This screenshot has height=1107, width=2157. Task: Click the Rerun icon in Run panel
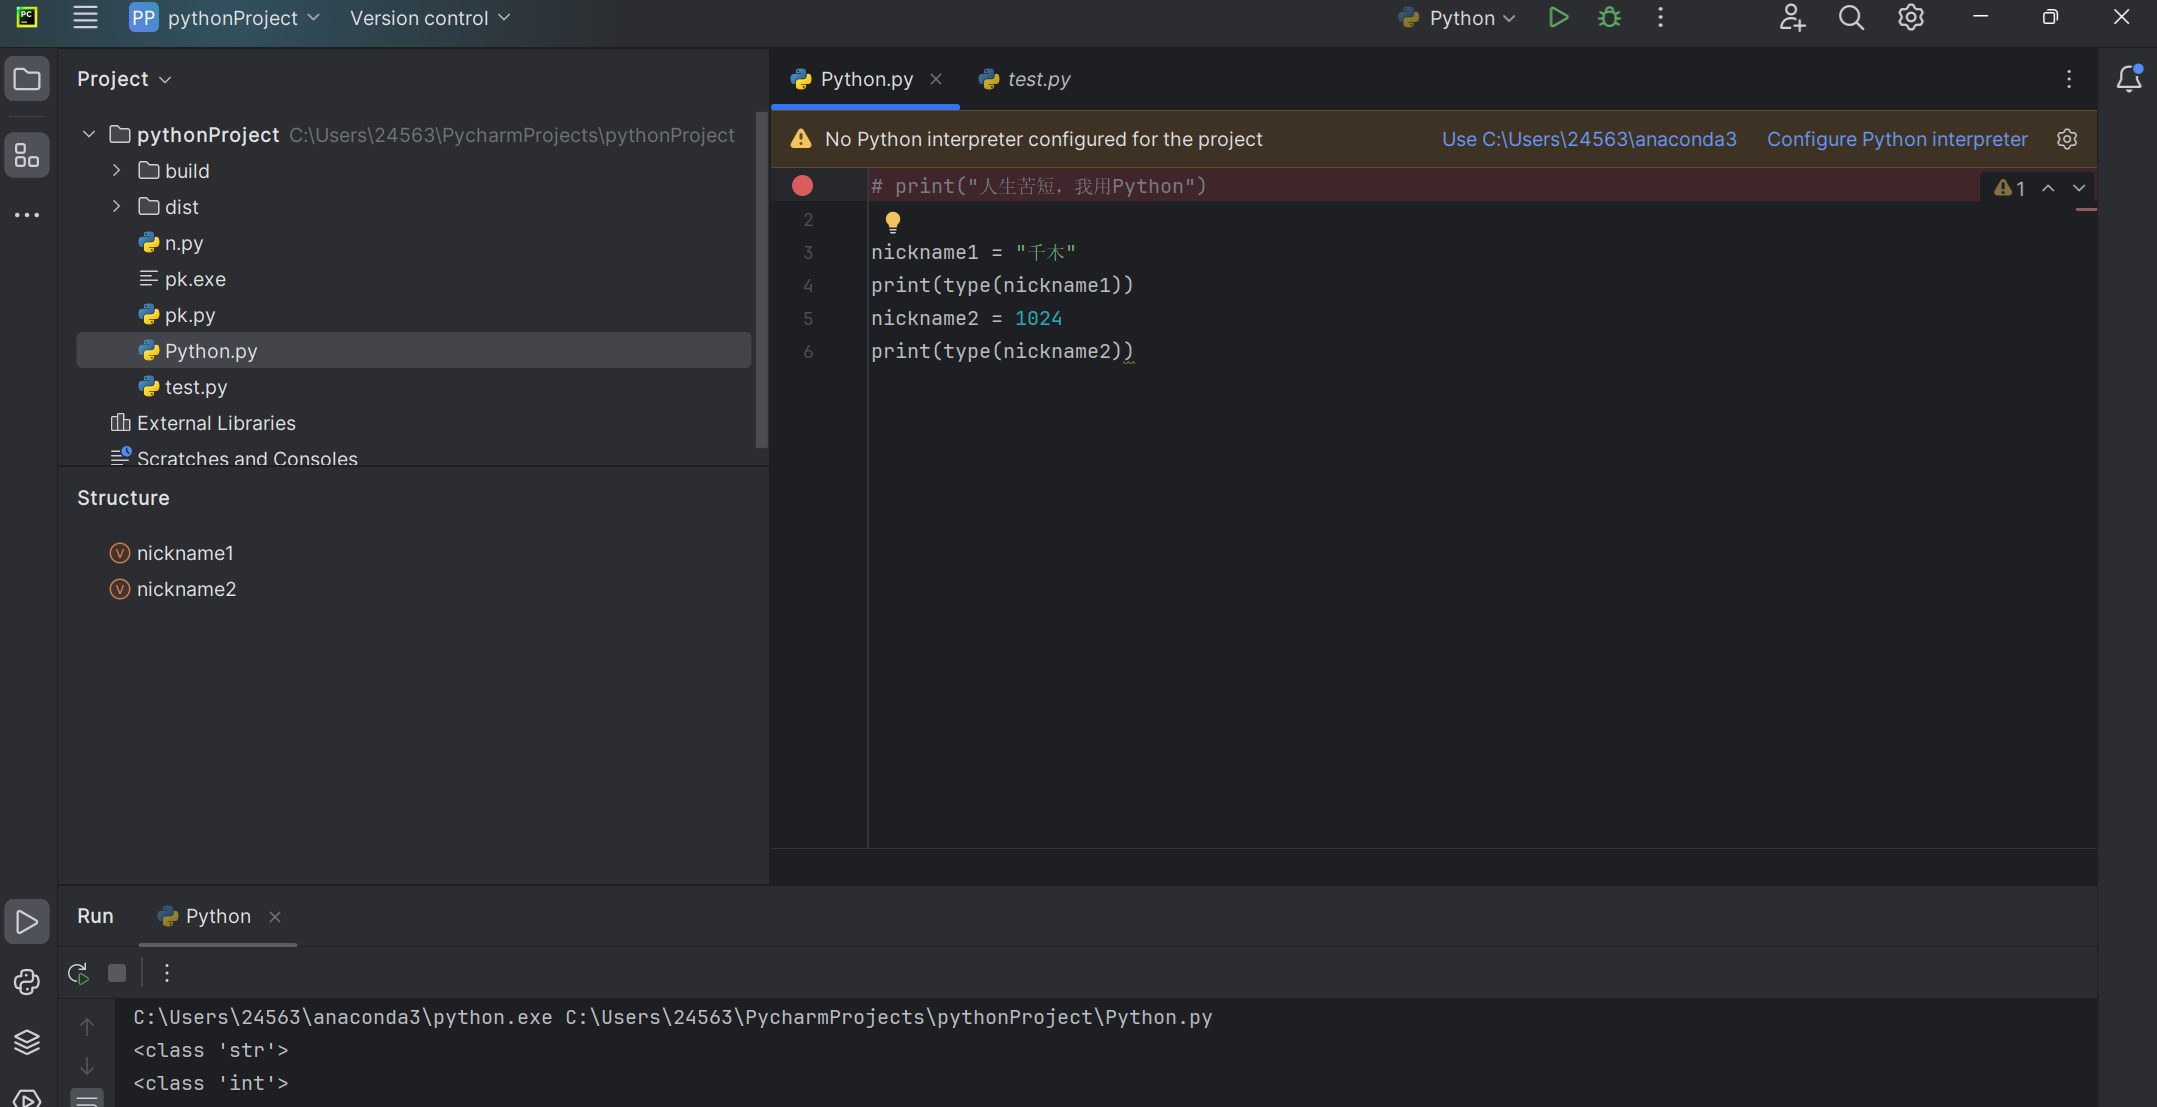(x=78, y=973)
